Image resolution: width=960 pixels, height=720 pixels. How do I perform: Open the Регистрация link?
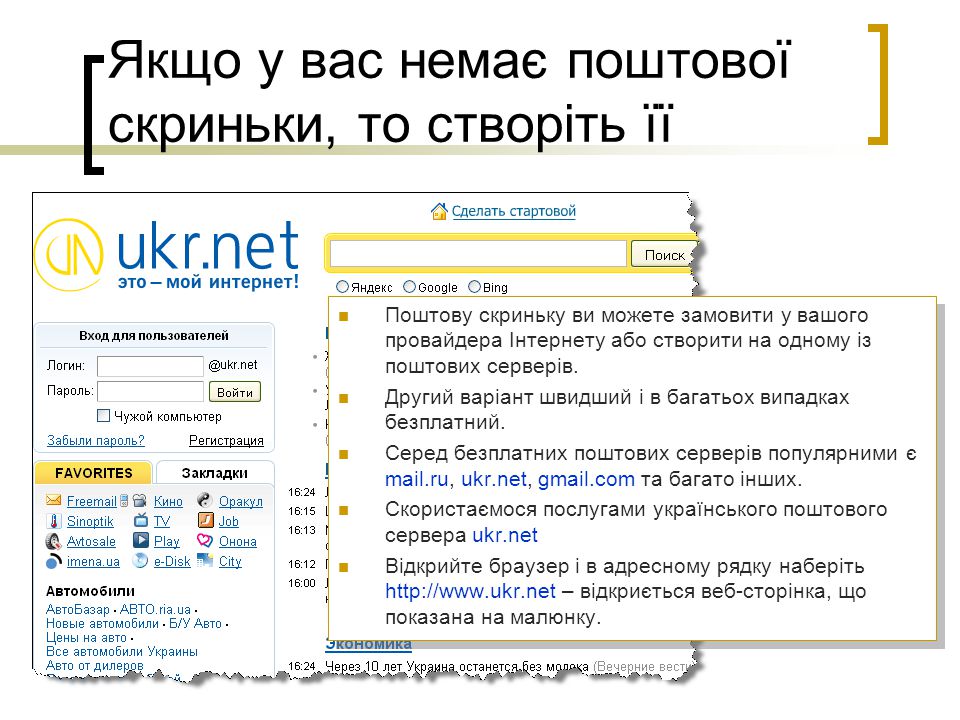click(x=226, y=440)
